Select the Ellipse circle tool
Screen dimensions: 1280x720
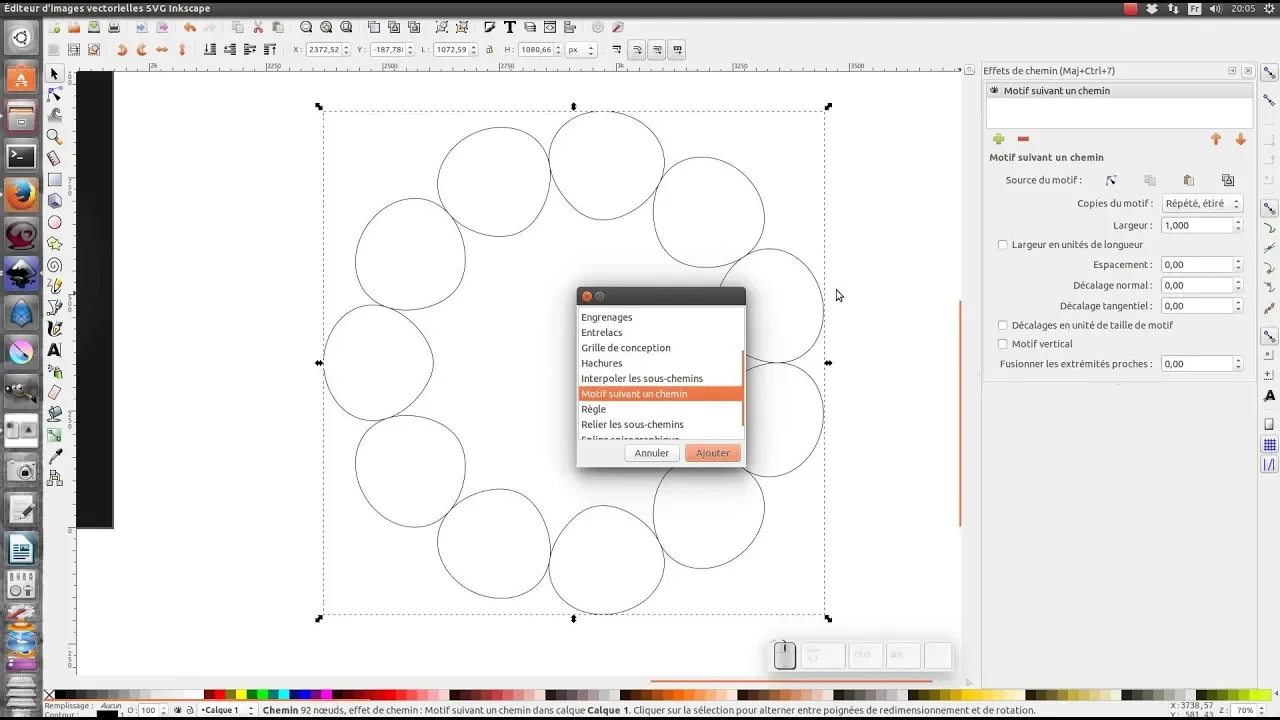point(55,222)
